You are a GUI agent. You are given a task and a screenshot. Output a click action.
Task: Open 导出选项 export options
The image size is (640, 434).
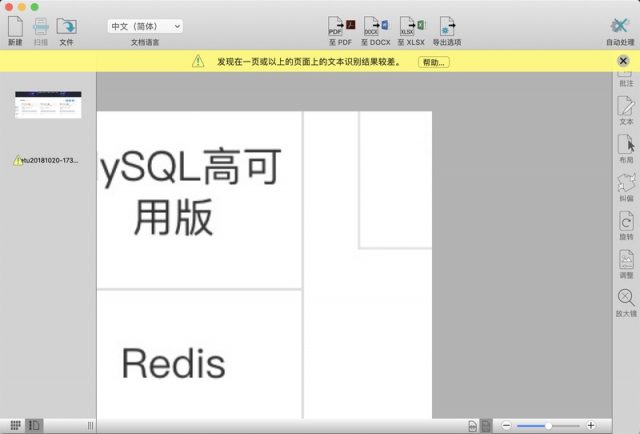pos(447,31)
